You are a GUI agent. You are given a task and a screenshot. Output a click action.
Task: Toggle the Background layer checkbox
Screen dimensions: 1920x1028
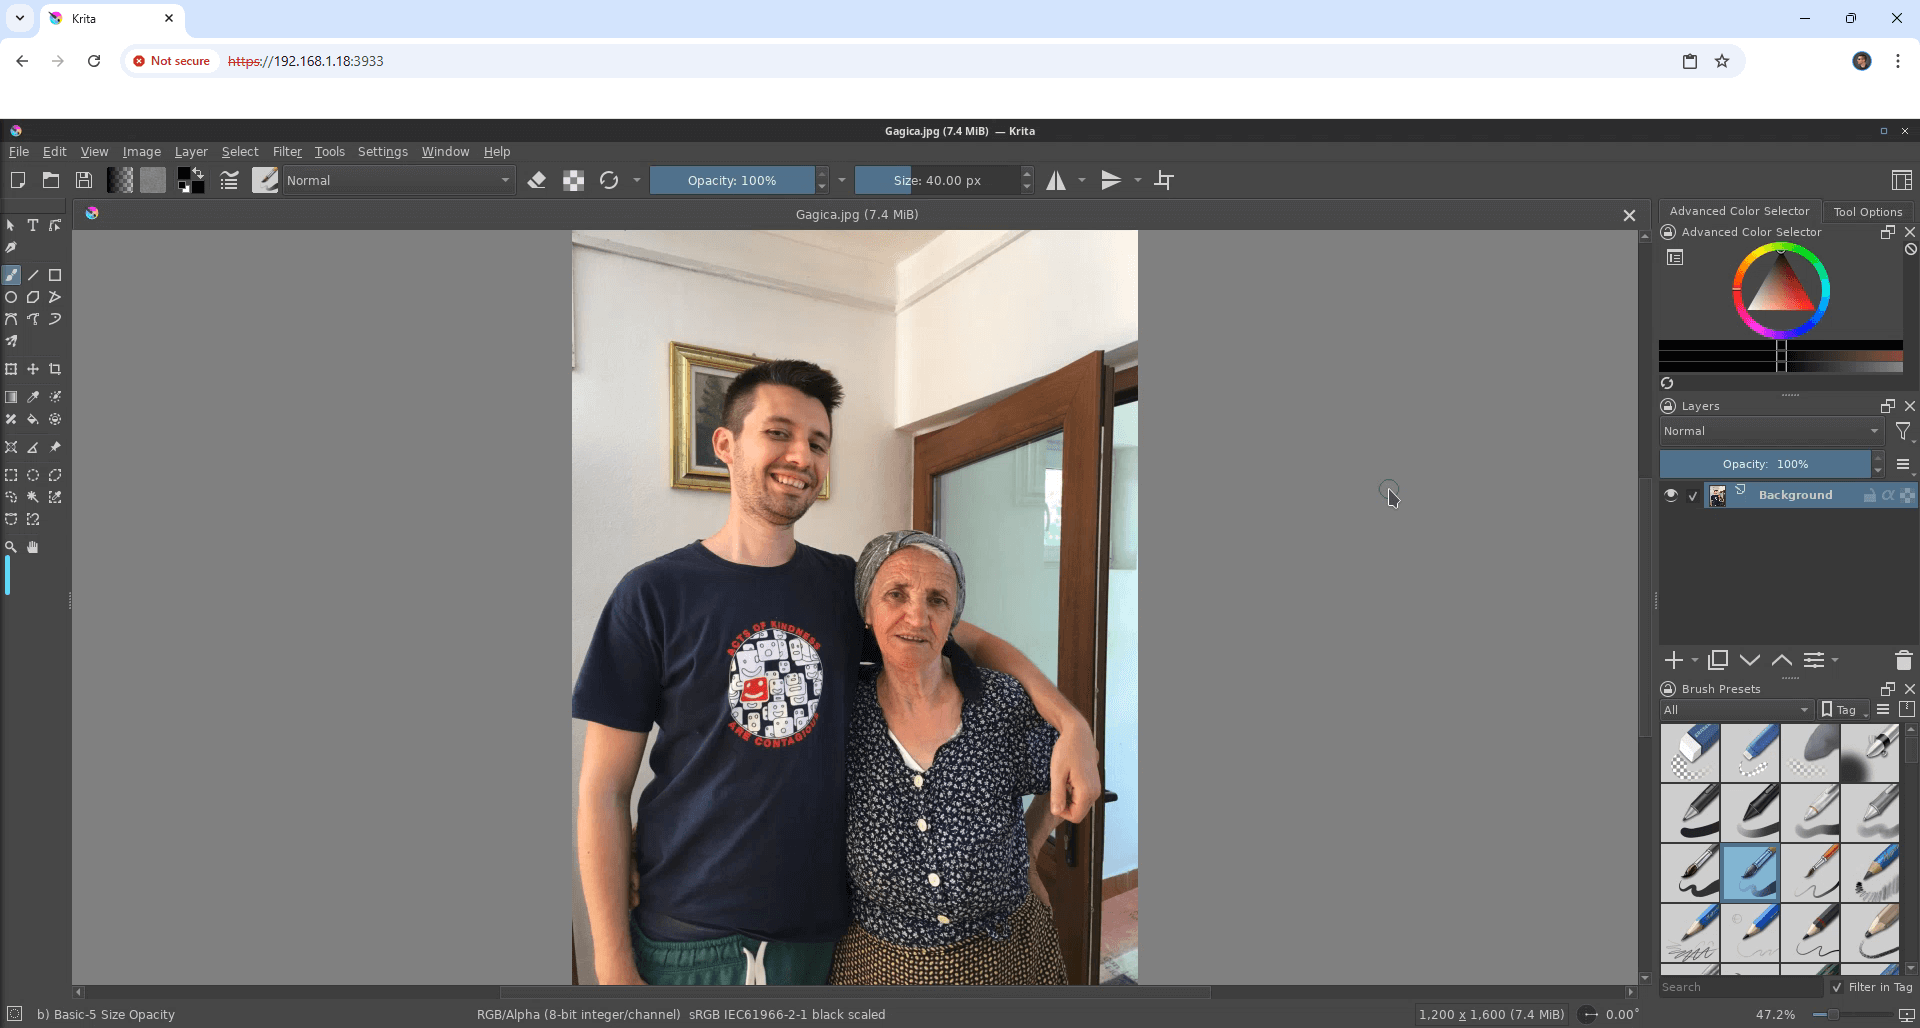pyautogui.click(x=1693, y=496)
